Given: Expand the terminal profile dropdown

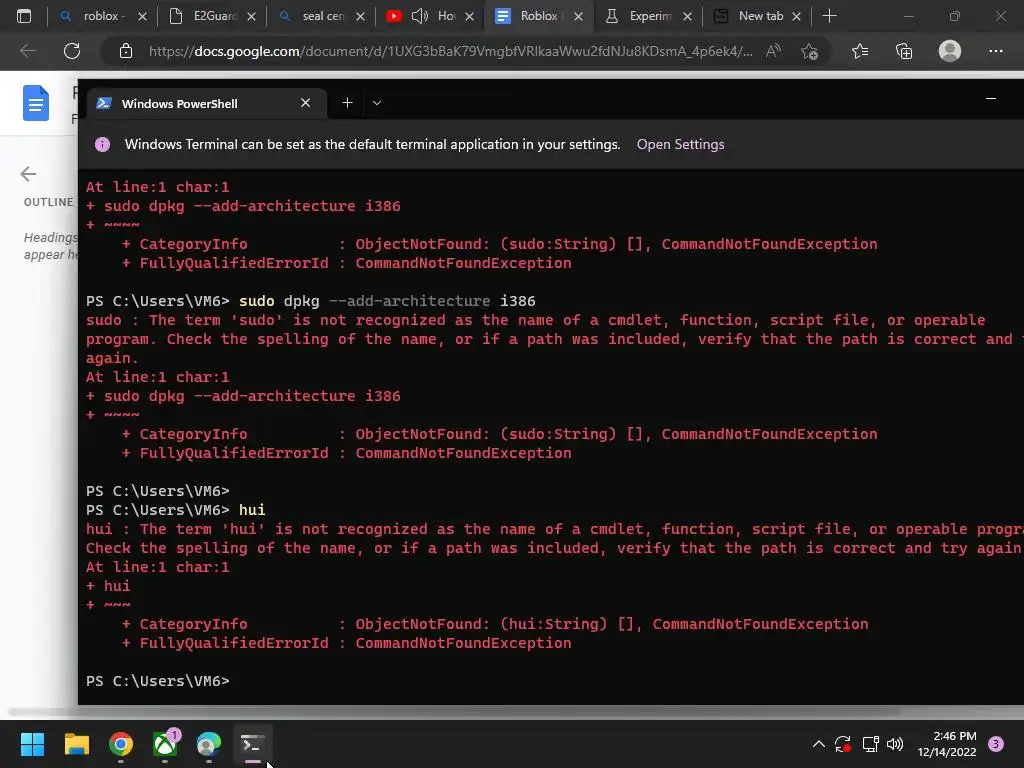Looking at the screenshot, I should coord(377,103).
